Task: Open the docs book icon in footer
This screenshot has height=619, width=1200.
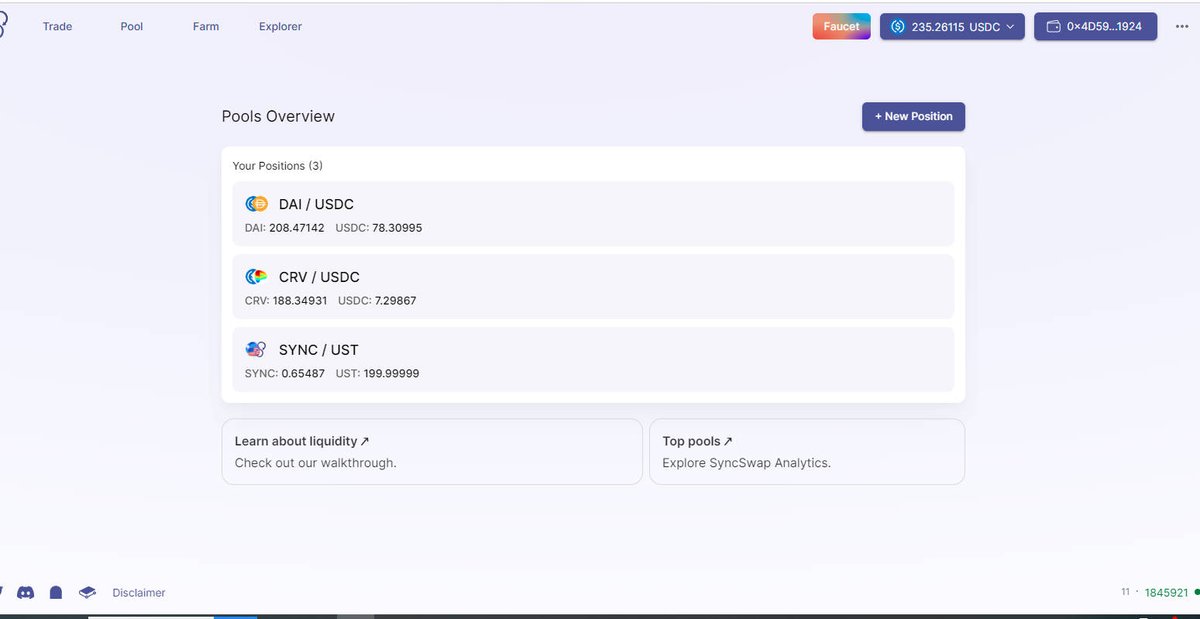Action: pos(88,592)
